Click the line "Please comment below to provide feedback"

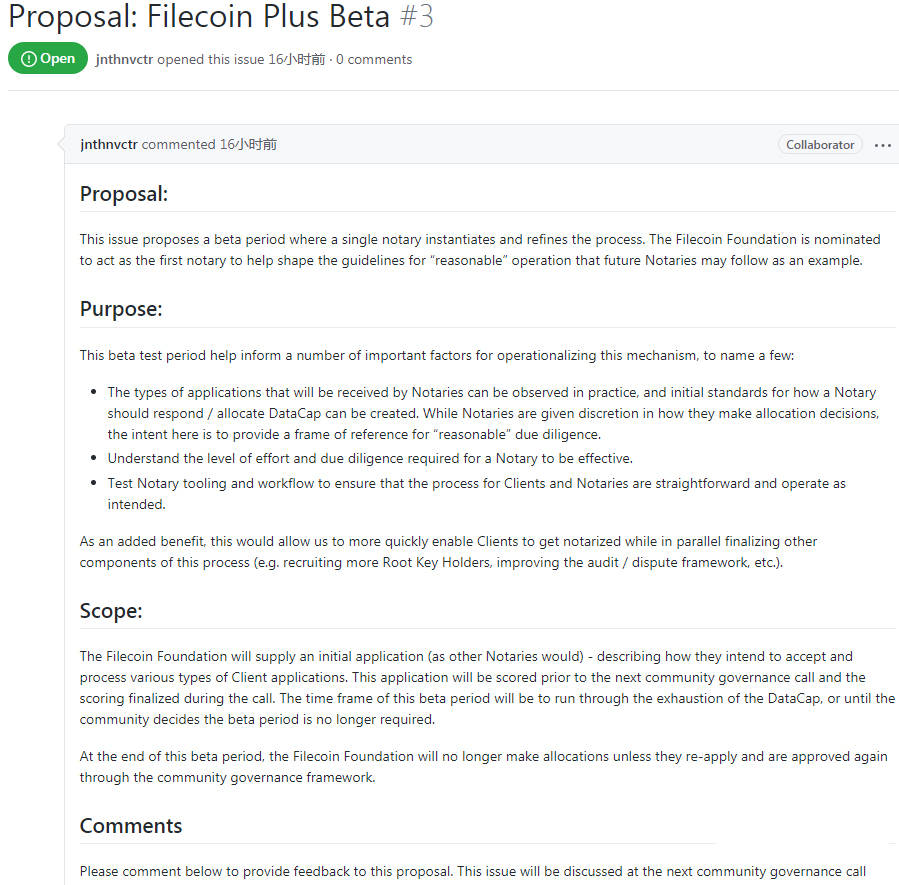(x=472, y=872)
